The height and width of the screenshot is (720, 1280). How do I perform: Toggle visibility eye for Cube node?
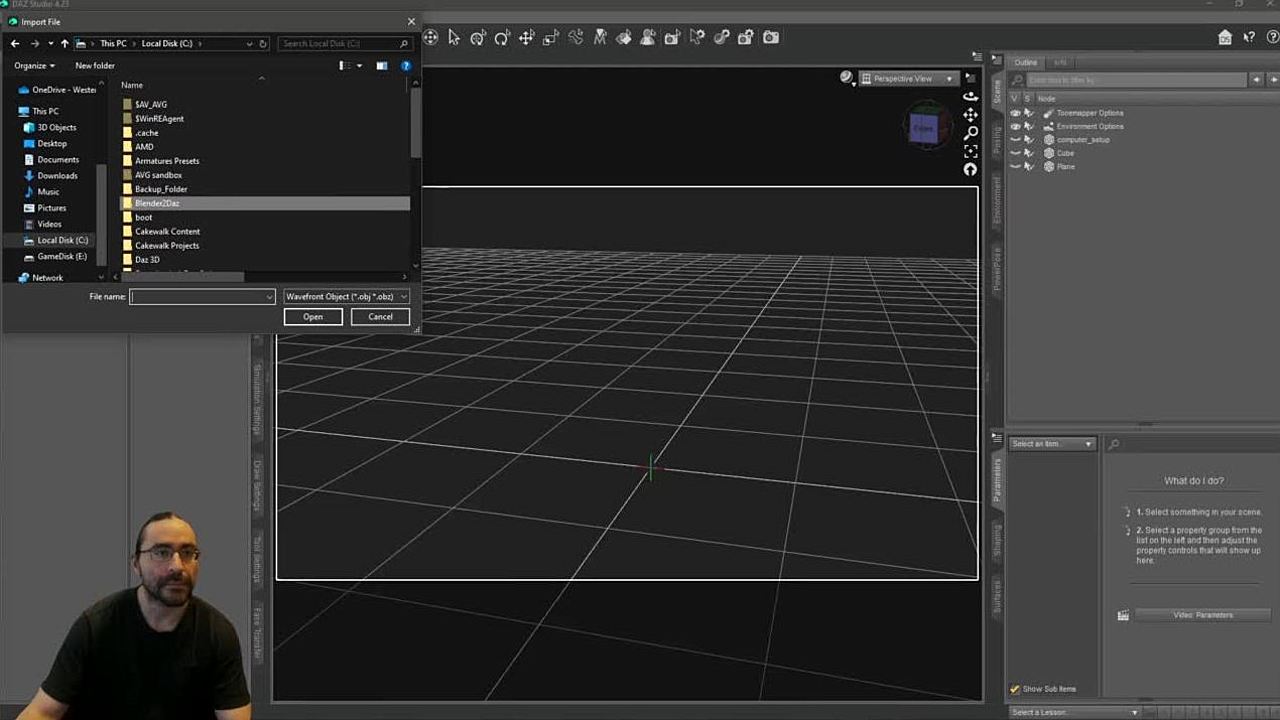click(x=1015, y=153)
